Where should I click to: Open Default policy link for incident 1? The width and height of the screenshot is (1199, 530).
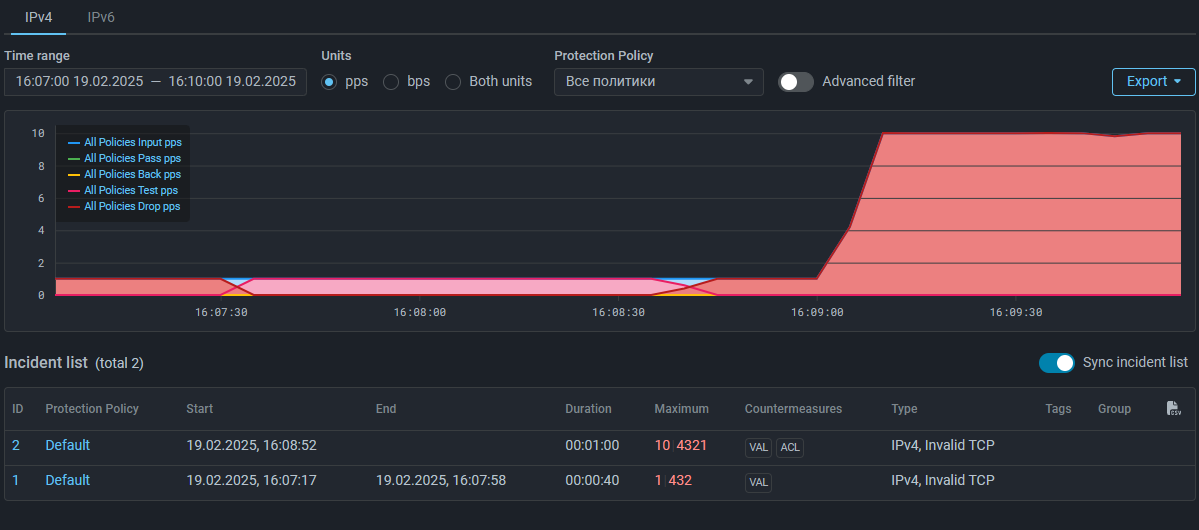[x=67, y=480]
